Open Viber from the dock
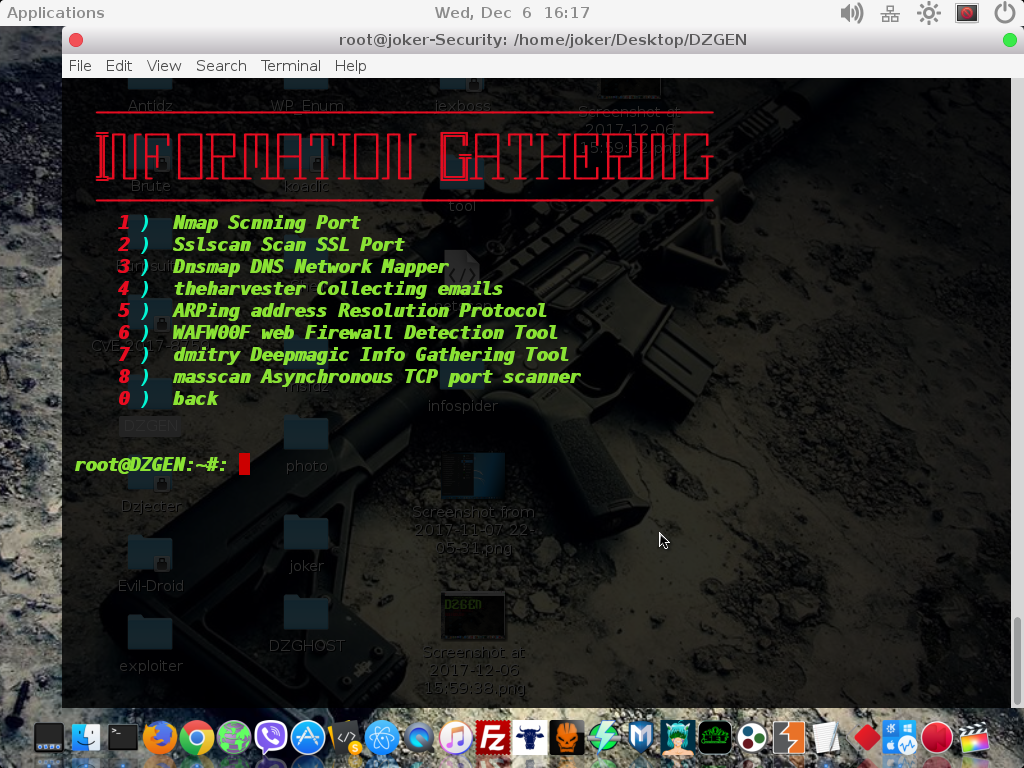Image resolution: width=1024 pixels, height=768 pixels. pyautogui.click(x=270, y=738)
